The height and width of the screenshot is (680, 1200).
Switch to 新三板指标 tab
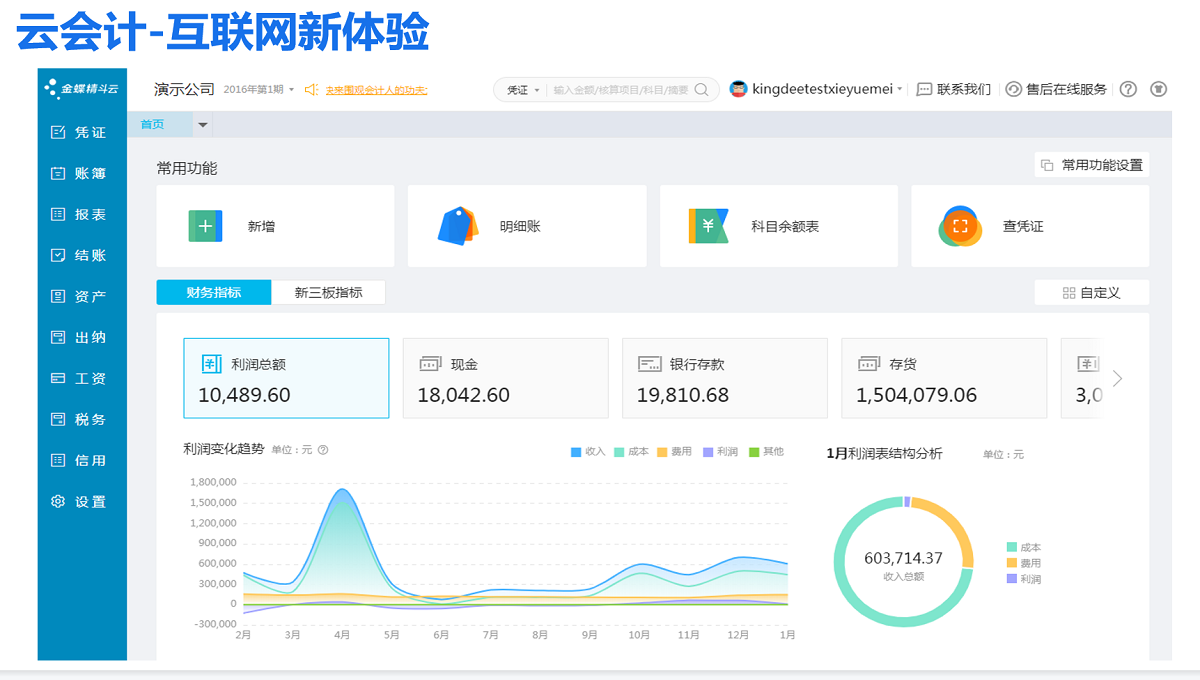(x=328, y=293)
